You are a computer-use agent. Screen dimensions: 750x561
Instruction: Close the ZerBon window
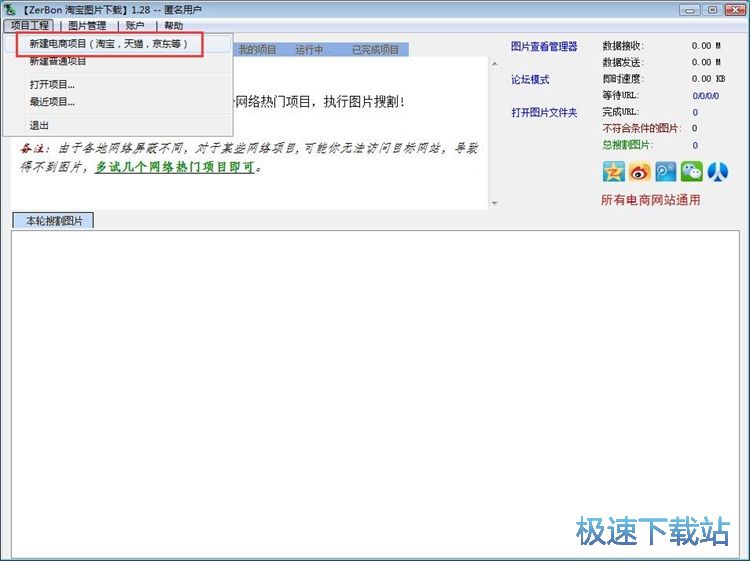(x=735, y=10)
